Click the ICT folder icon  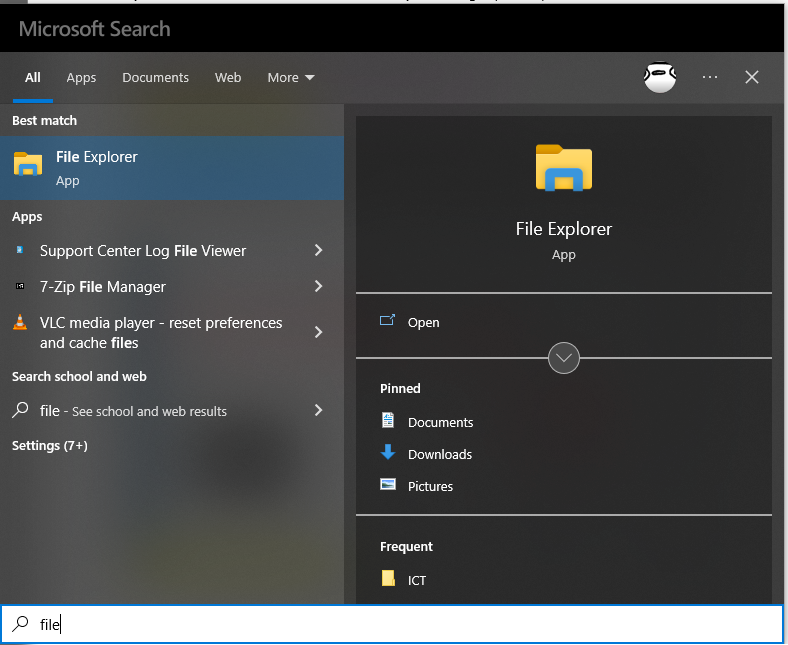(387, 578)
